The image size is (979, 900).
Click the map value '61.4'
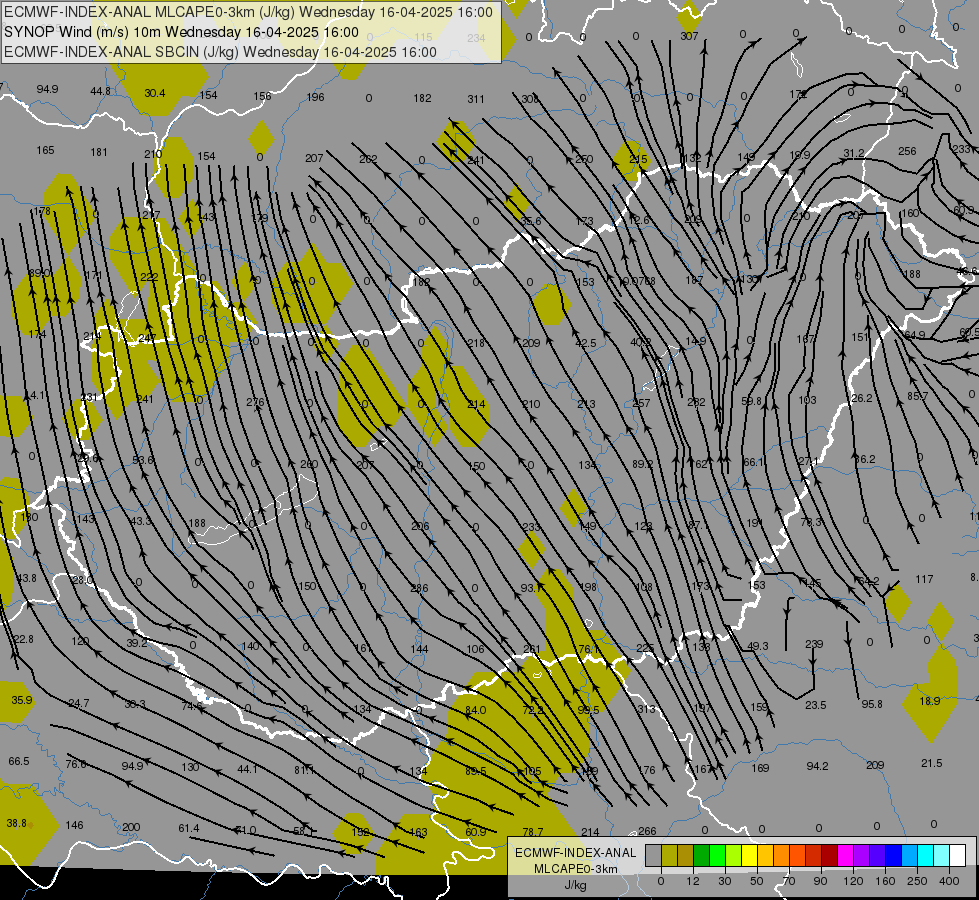point(189,828)
